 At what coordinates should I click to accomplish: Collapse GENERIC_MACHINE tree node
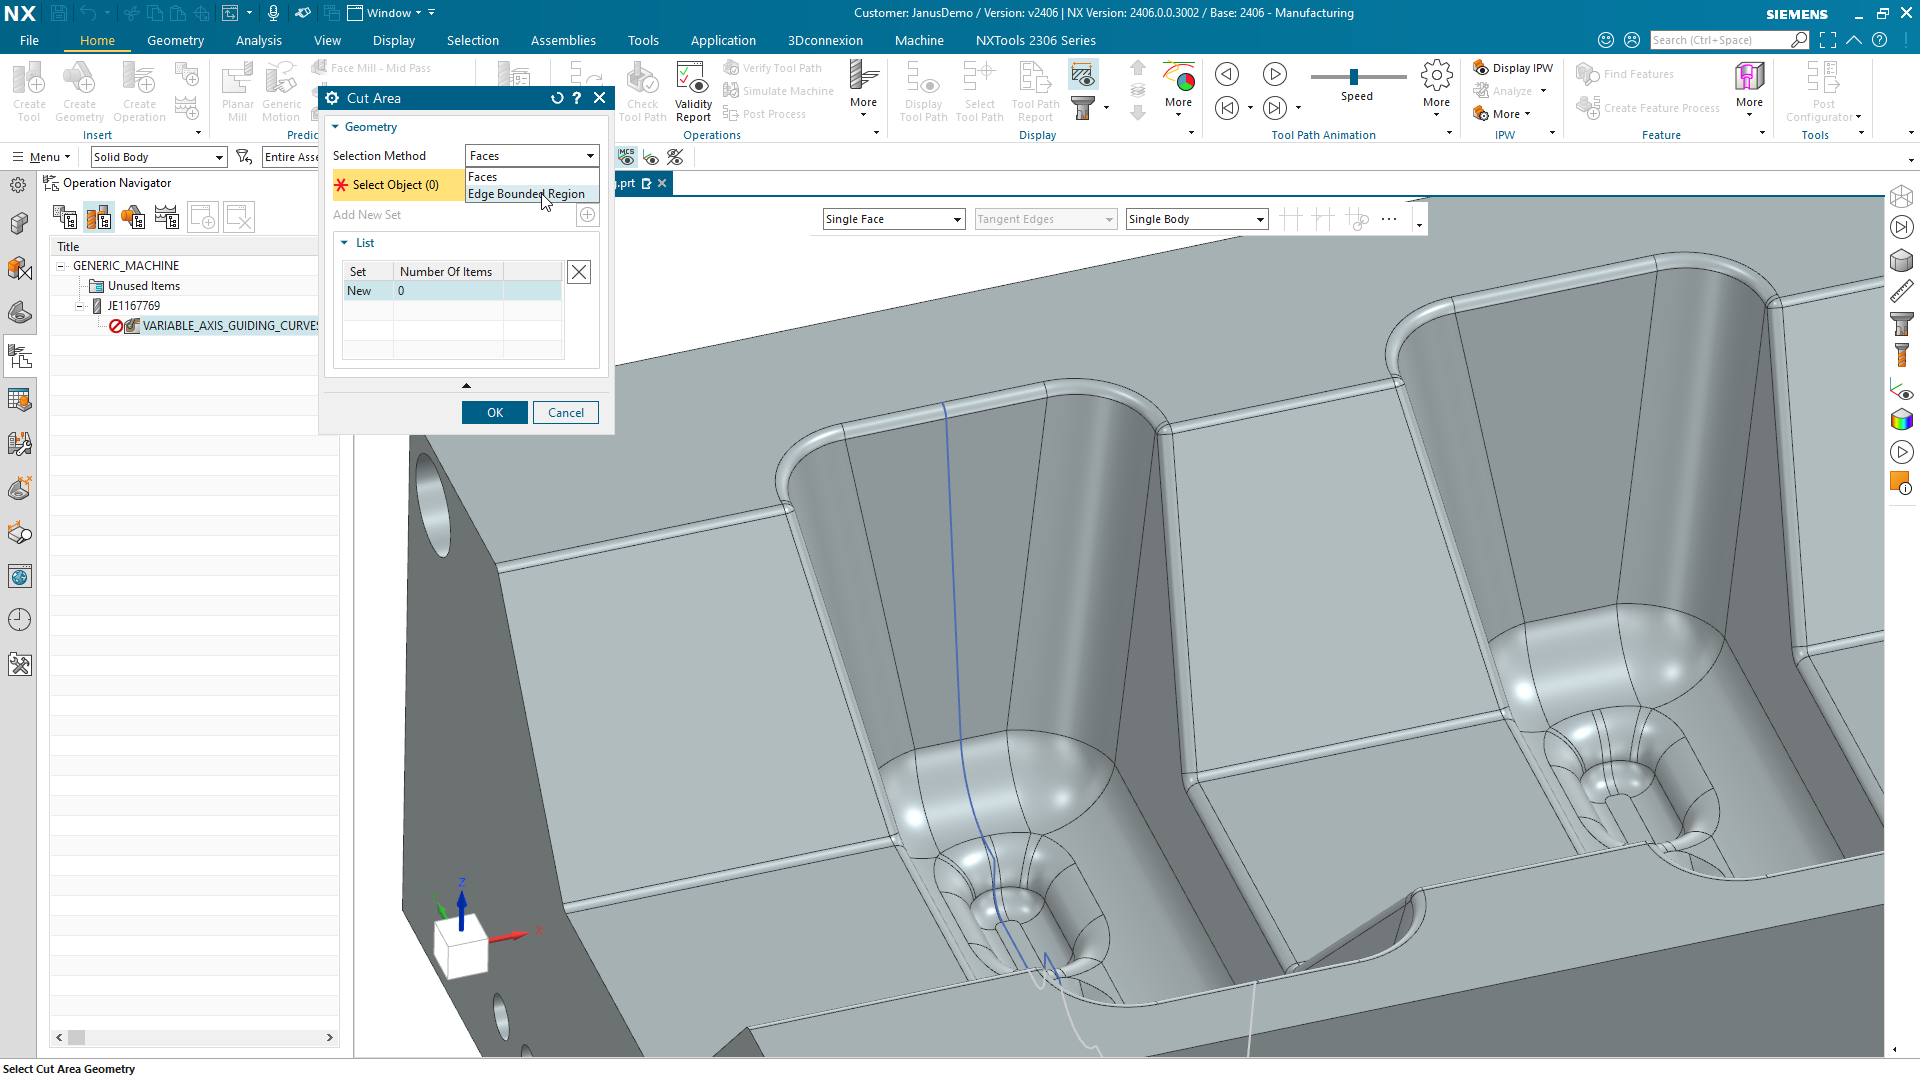click(61, 266)
